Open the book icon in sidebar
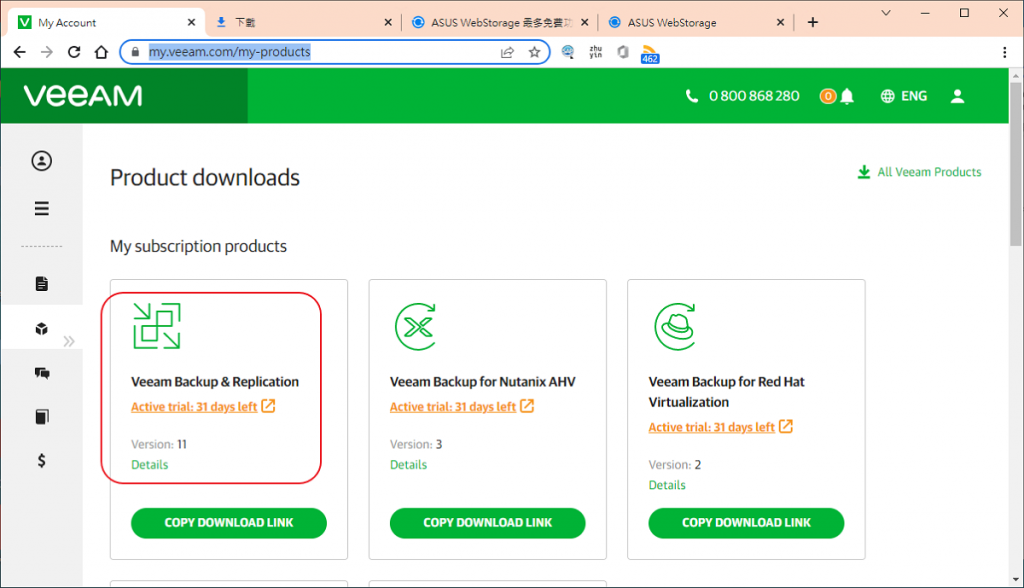This screenshot has height=588, width=1024. [42, 417]
